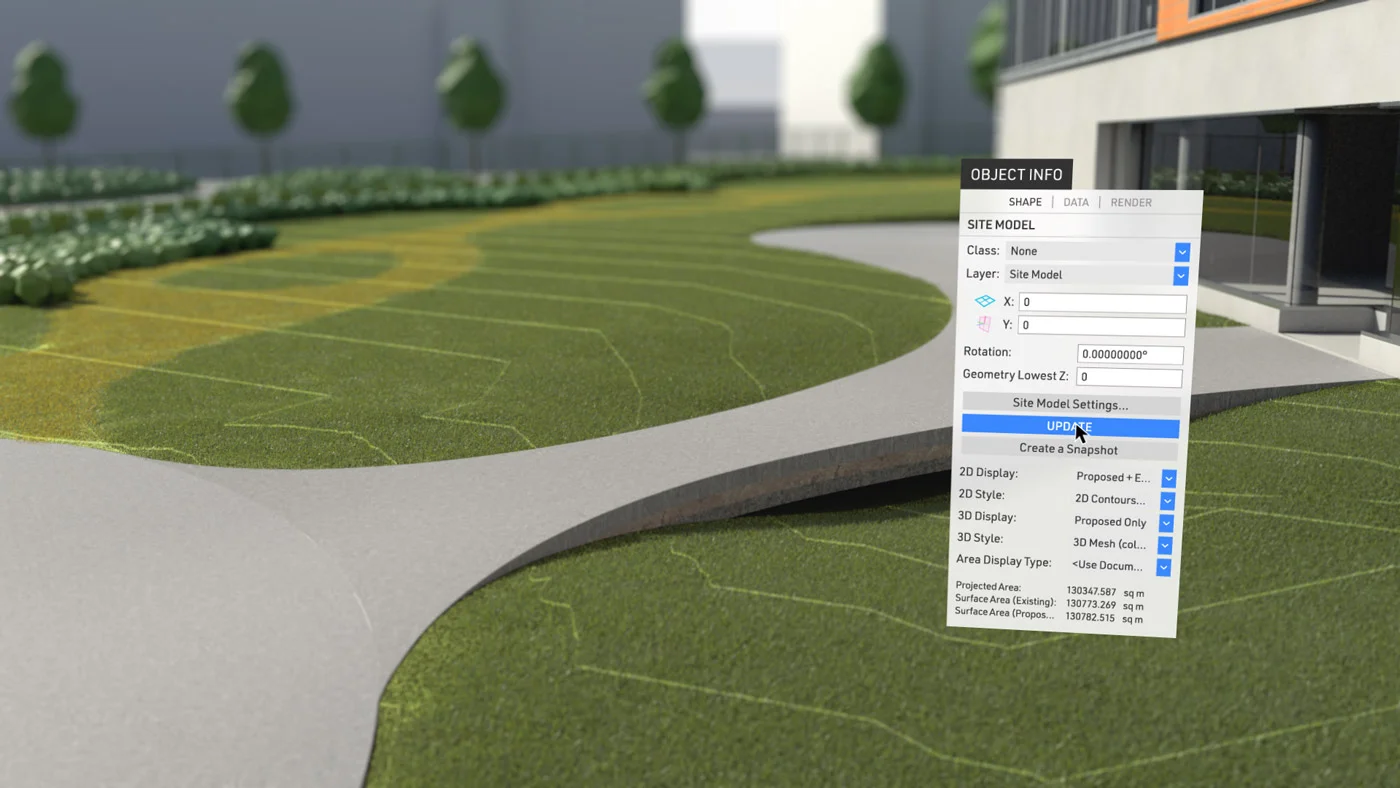The height and width of the screenshot is (788, 1400).
Task: Click the Geometry Lowest Z field
Action: click(1129, 377)
